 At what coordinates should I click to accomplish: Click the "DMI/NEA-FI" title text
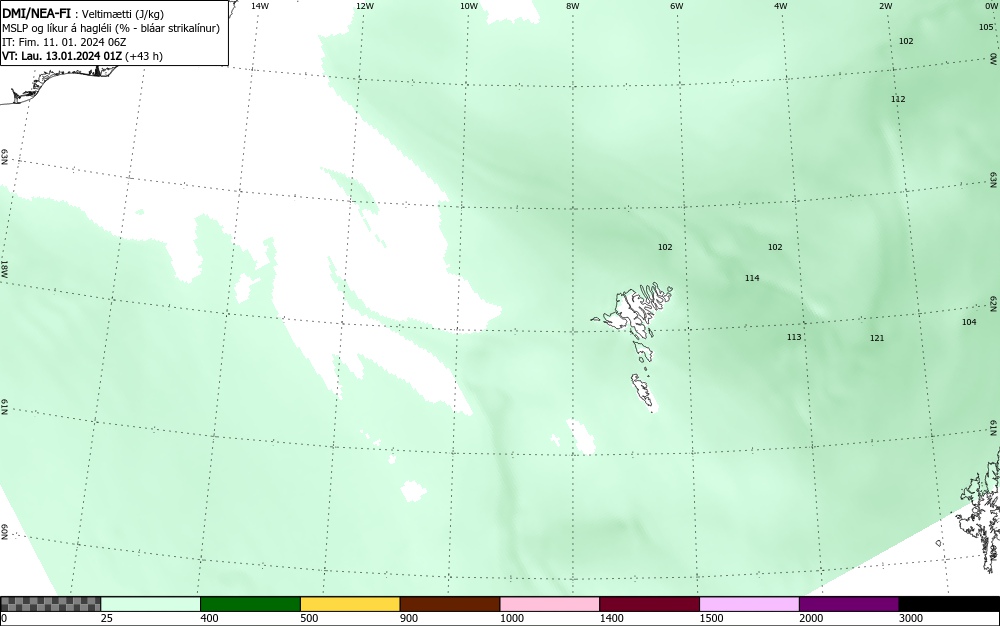pyautogui.click(x=36, y=13)
